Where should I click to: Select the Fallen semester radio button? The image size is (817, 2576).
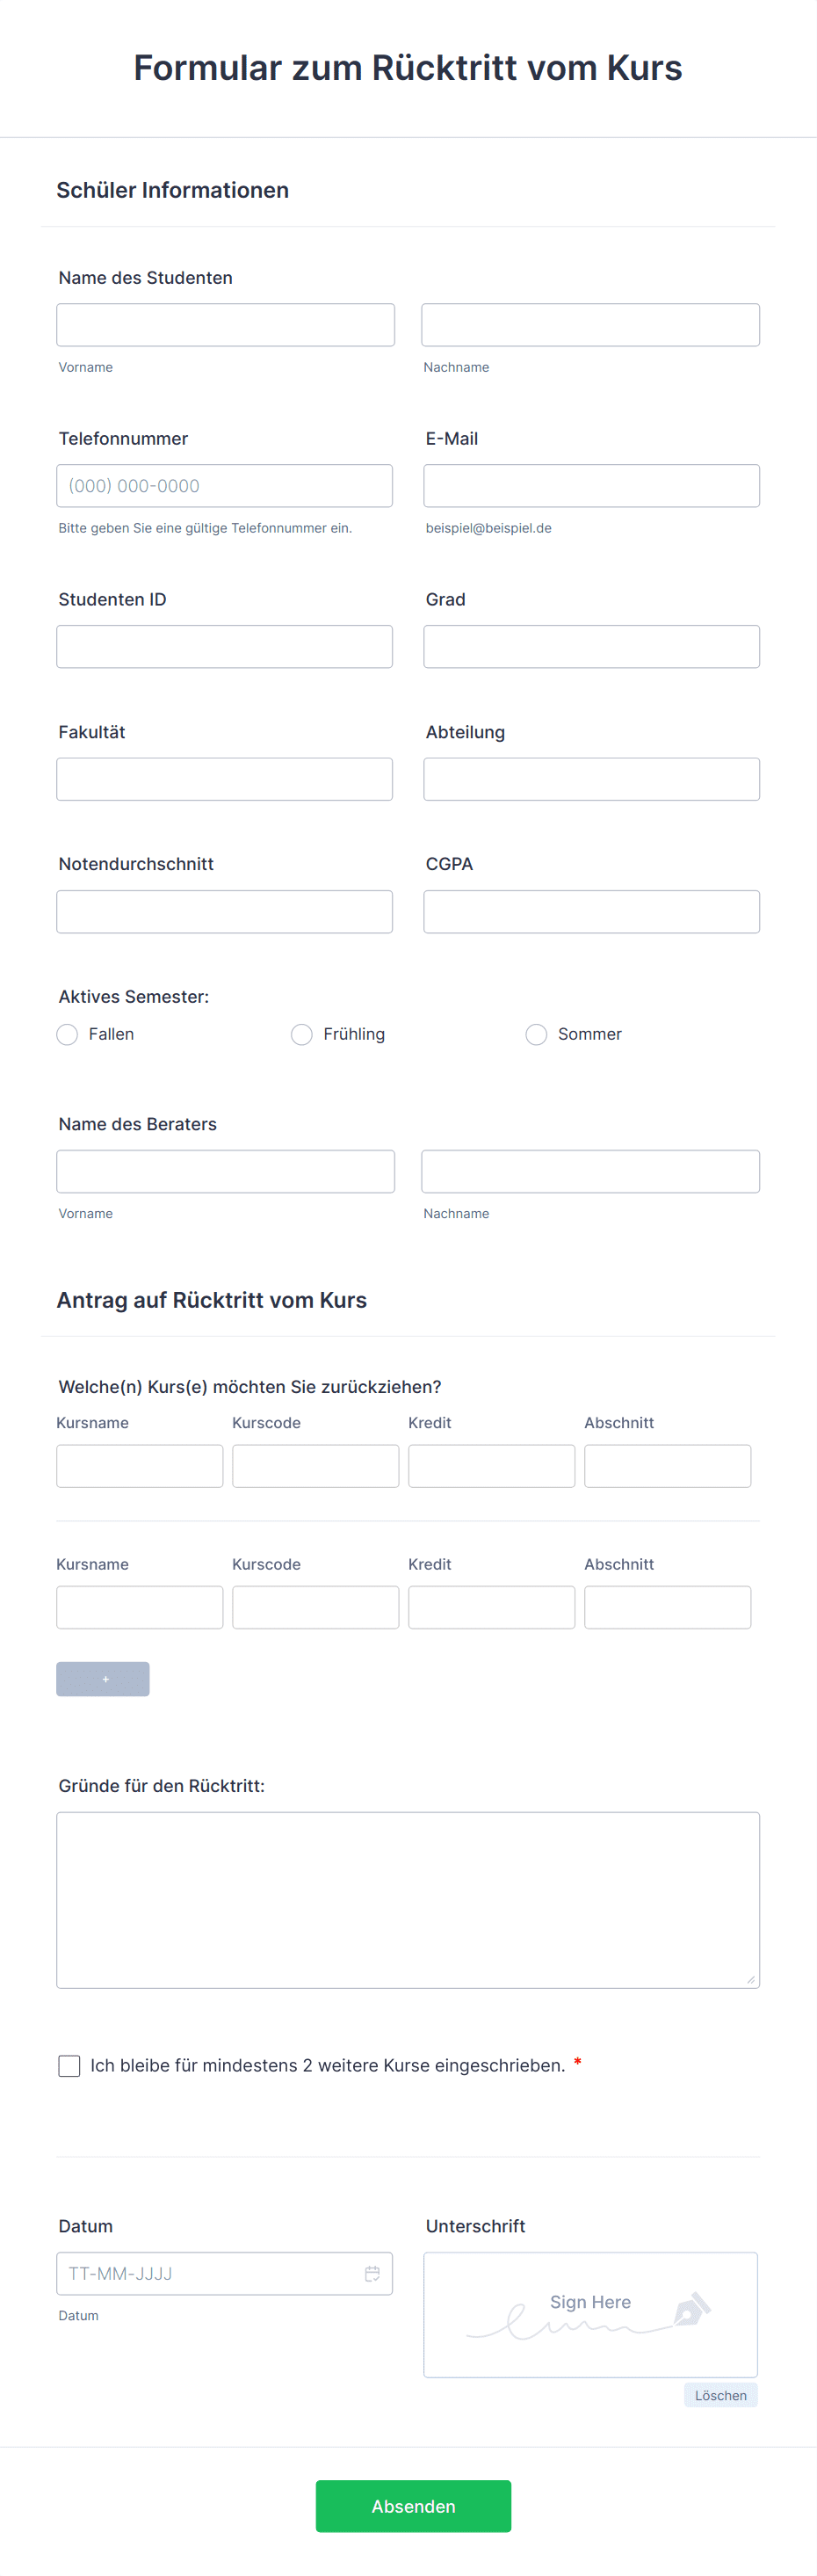click(67, 1034)
